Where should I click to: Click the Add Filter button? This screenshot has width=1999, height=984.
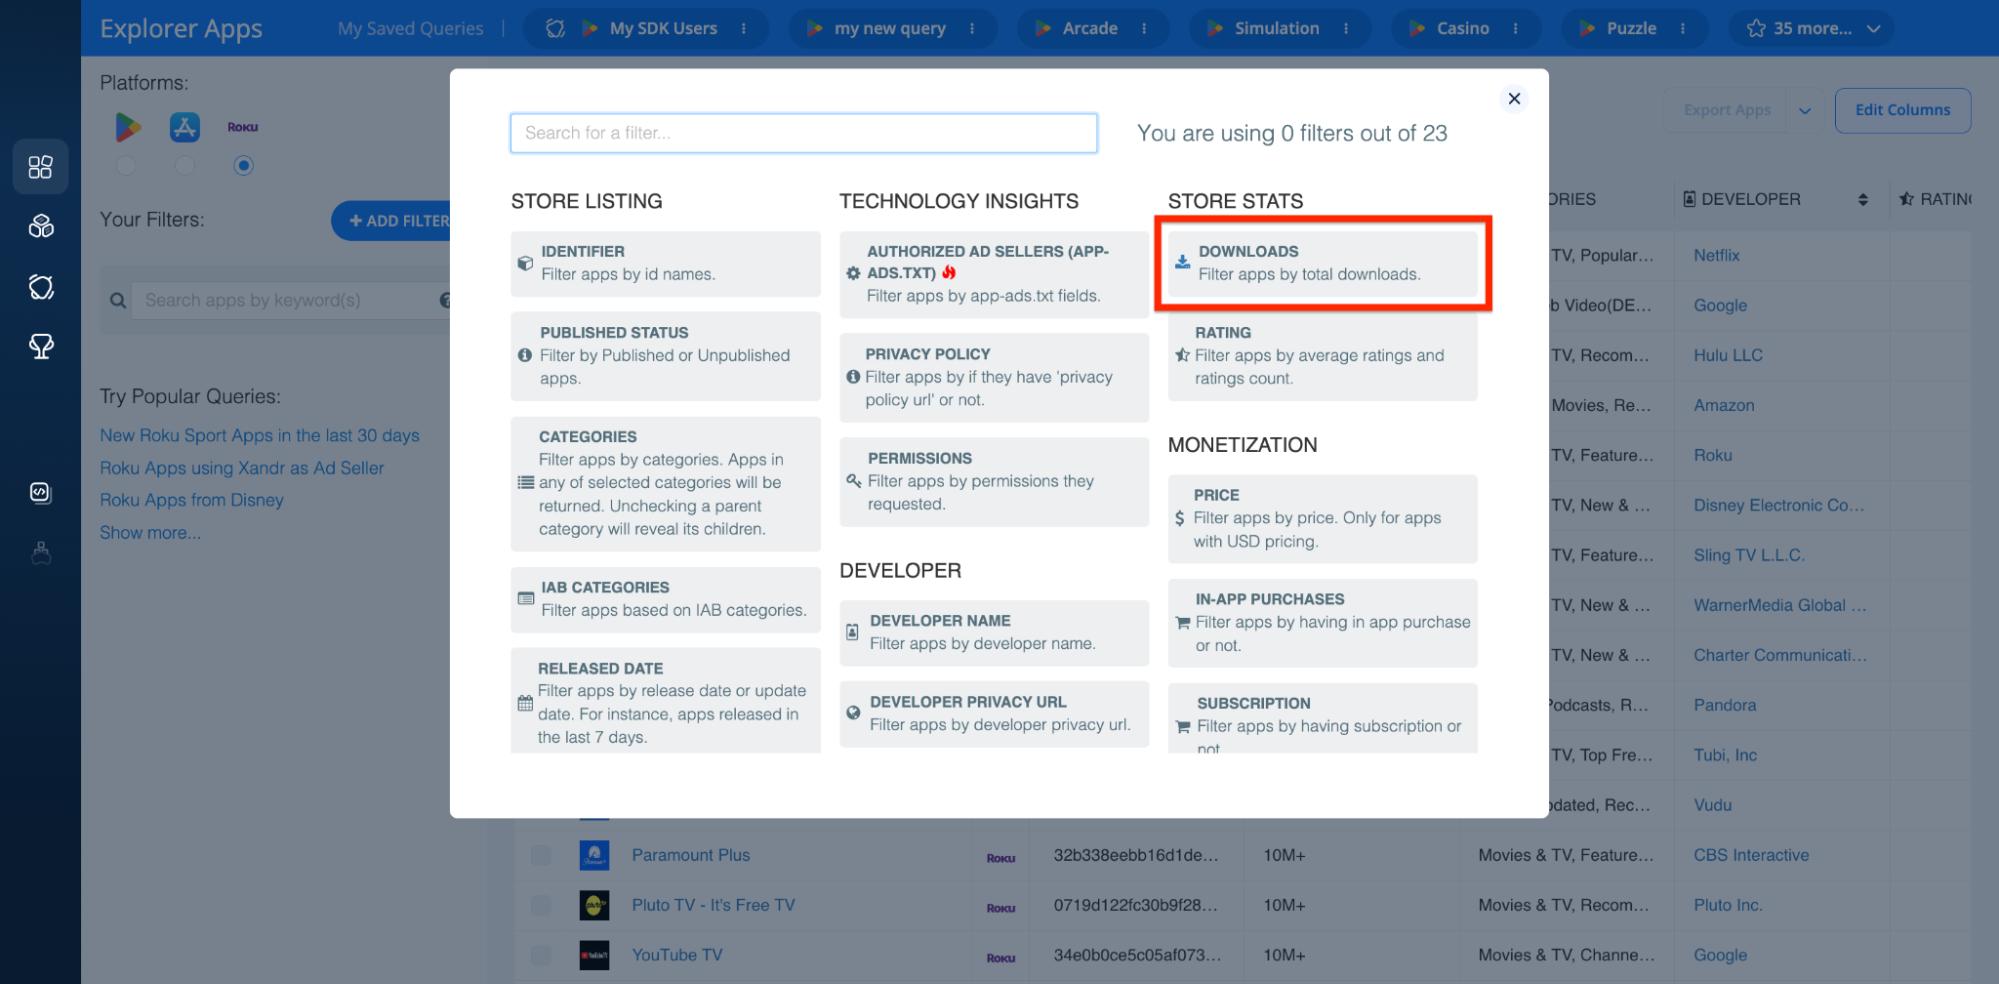[391, 220]
